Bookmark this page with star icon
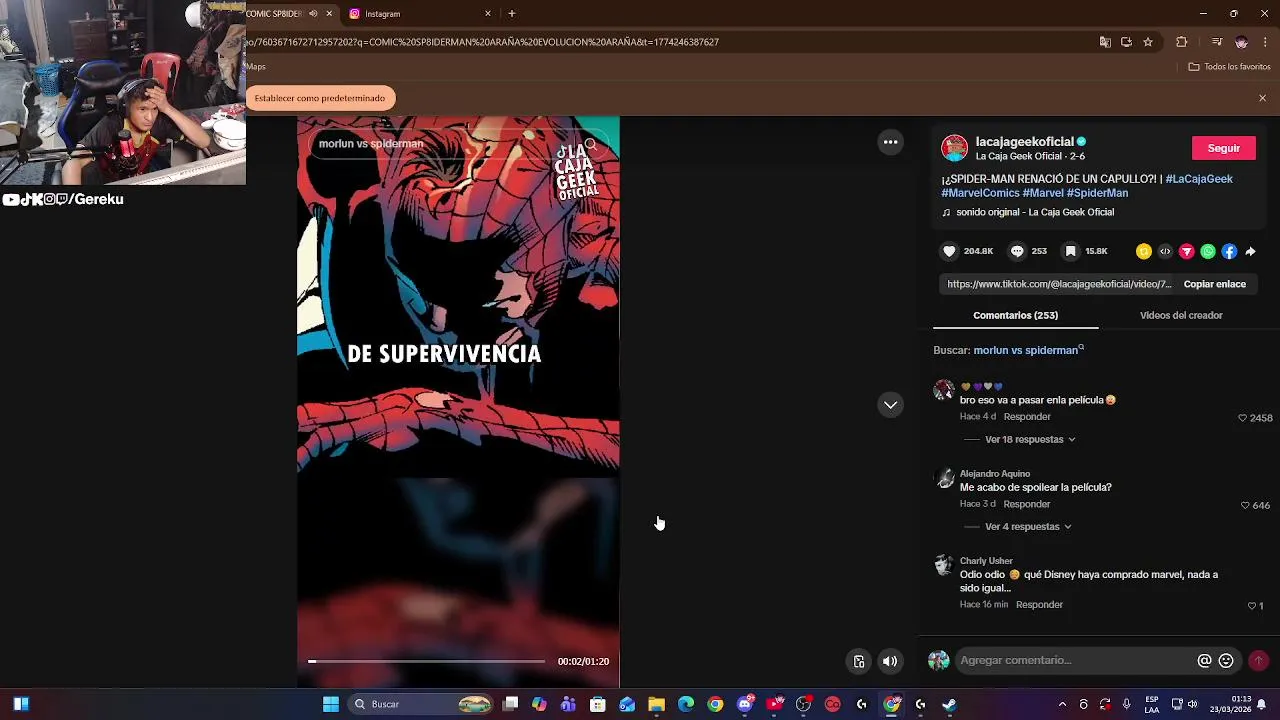This screenshot has width=1280, height=720. tap(1148, 42)
